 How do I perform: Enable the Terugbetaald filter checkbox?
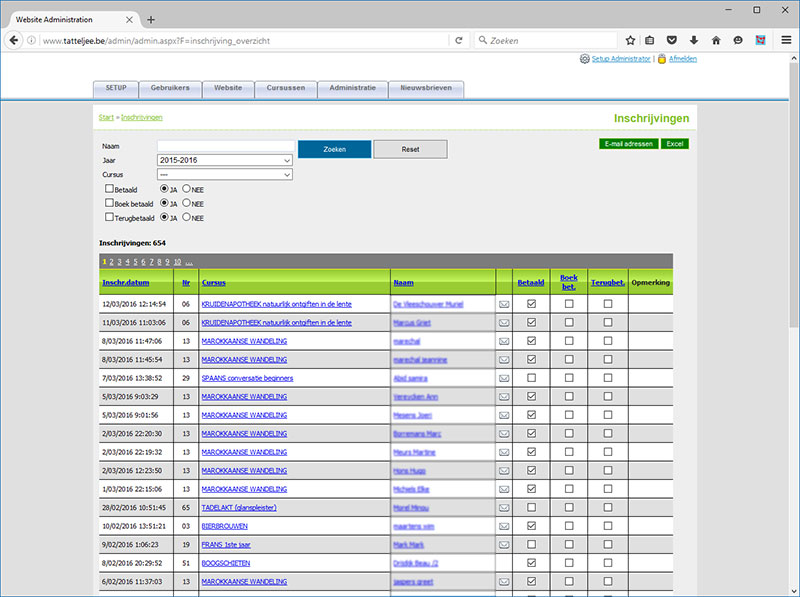[109, 217]
